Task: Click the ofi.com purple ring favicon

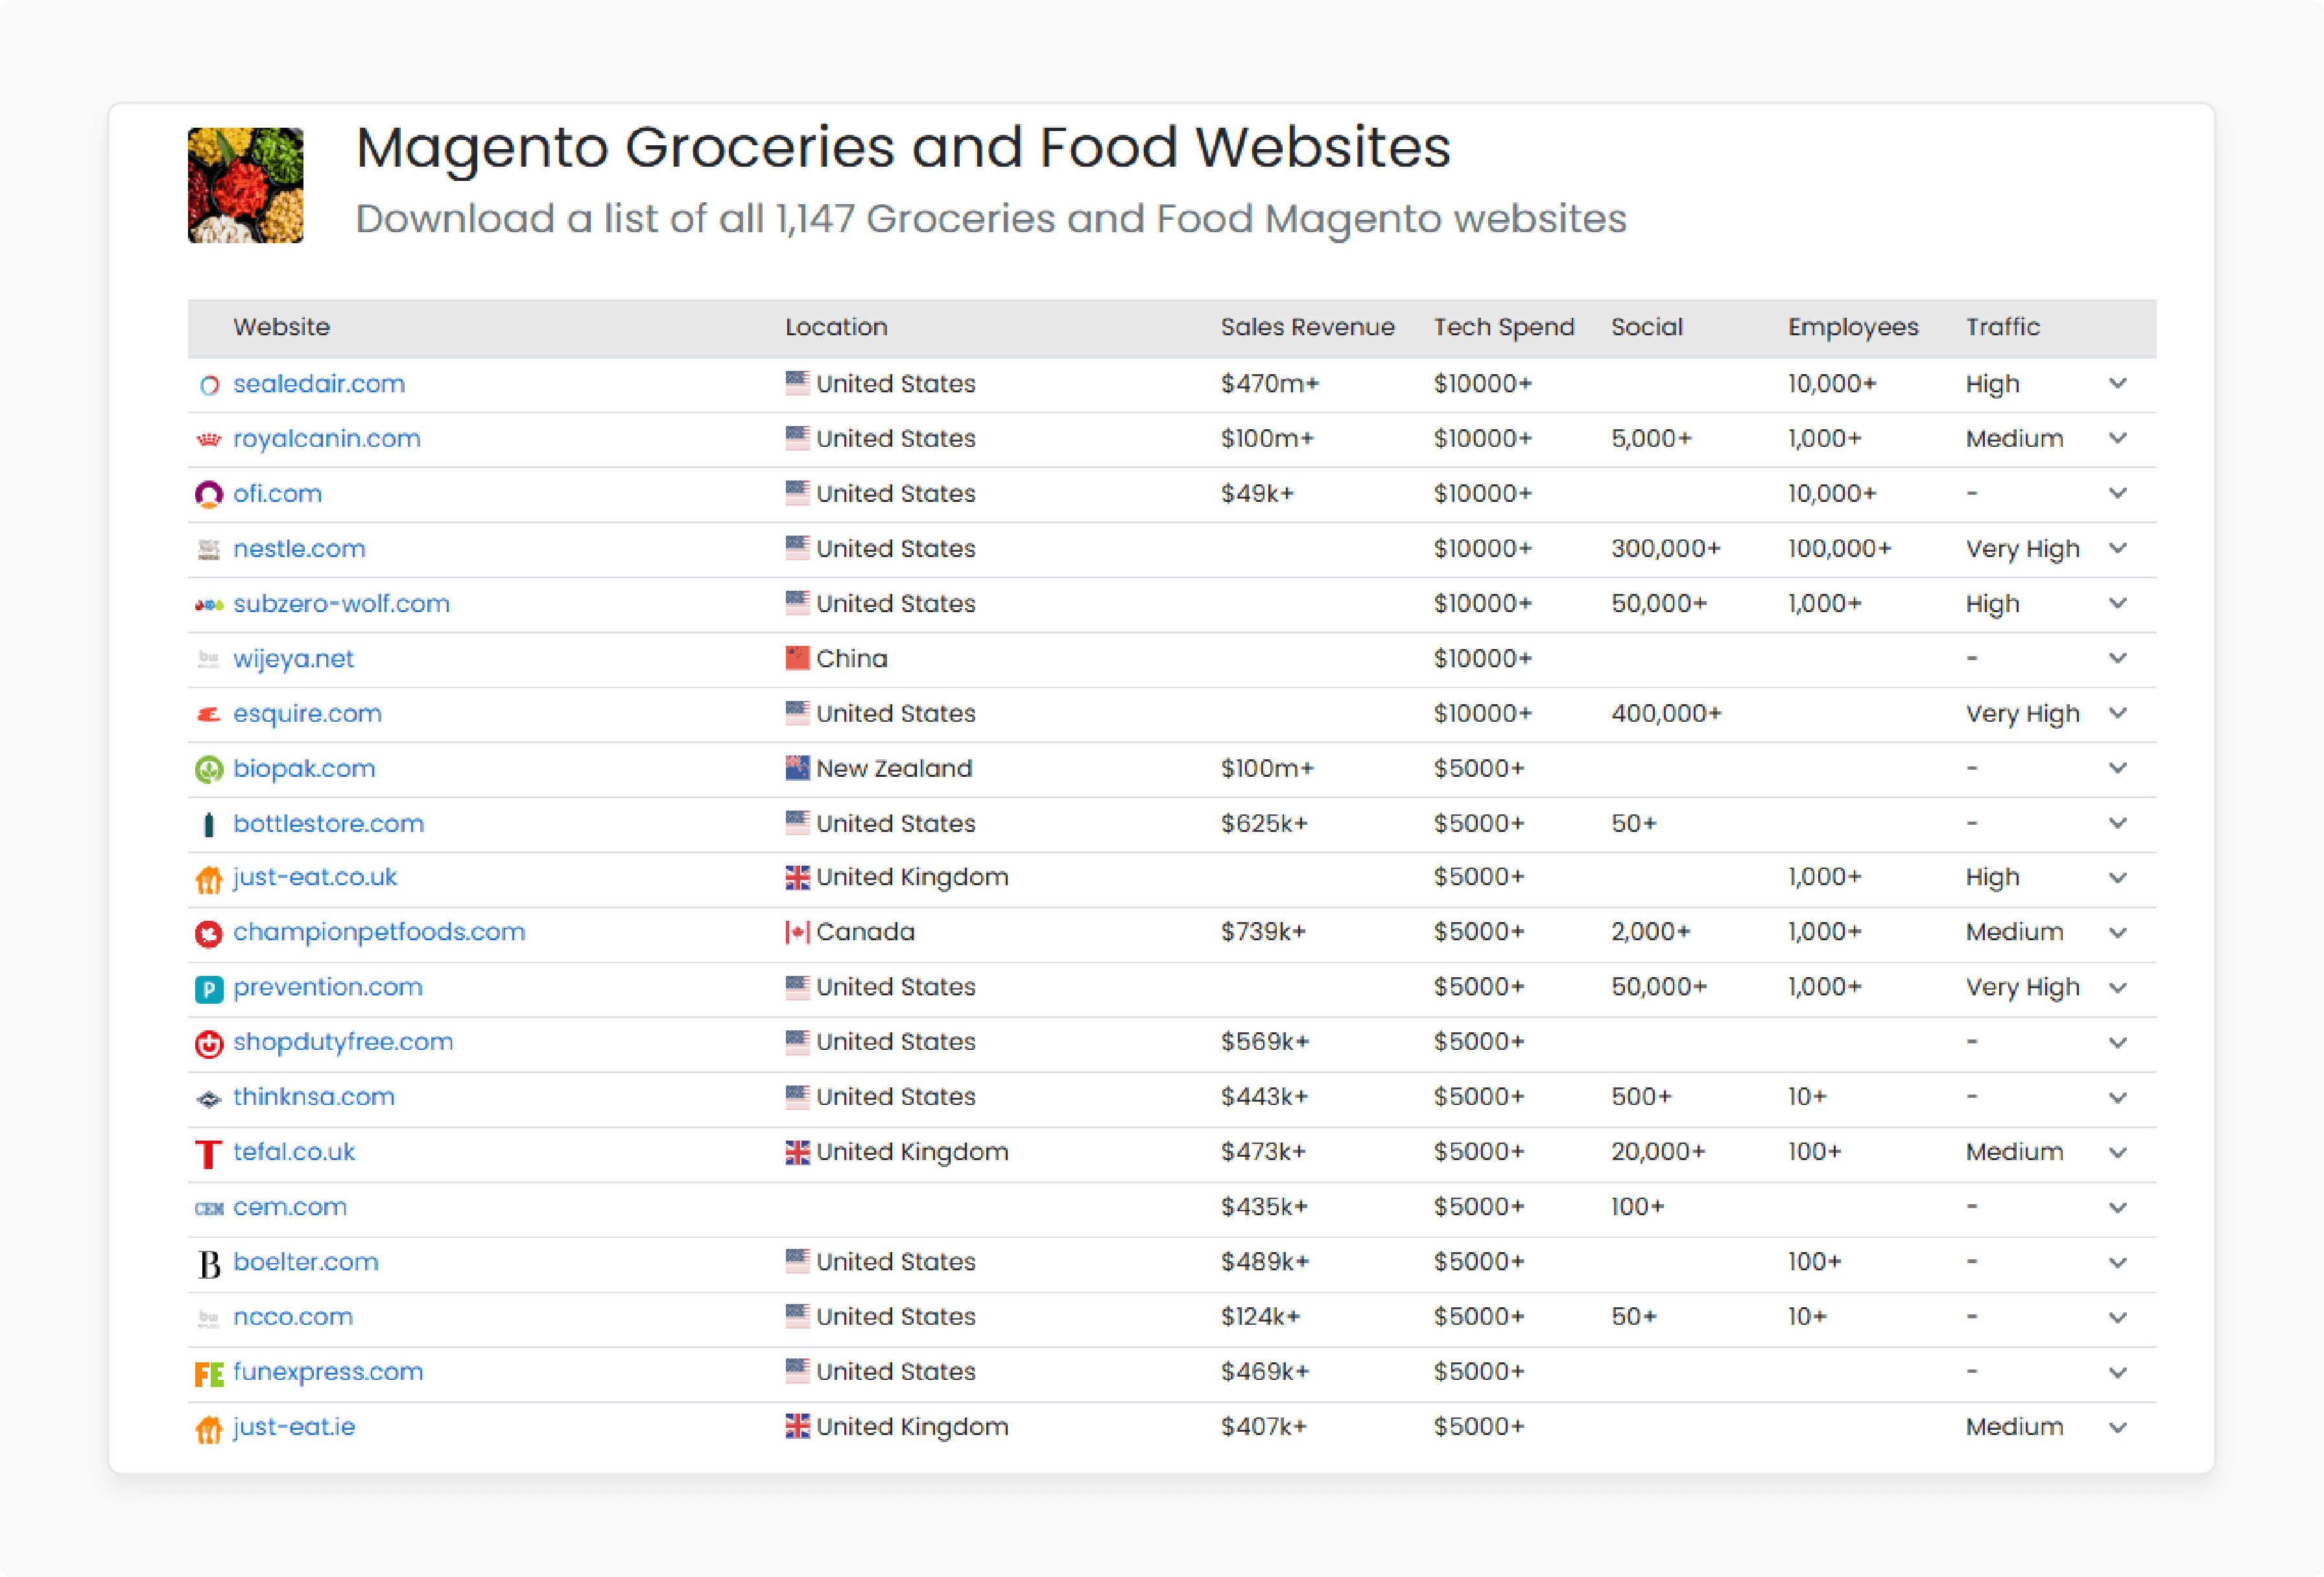Action: 209,495
